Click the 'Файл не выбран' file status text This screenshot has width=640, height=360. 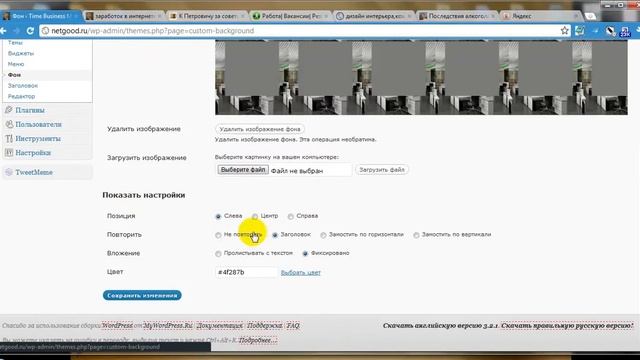click(297, 171)
